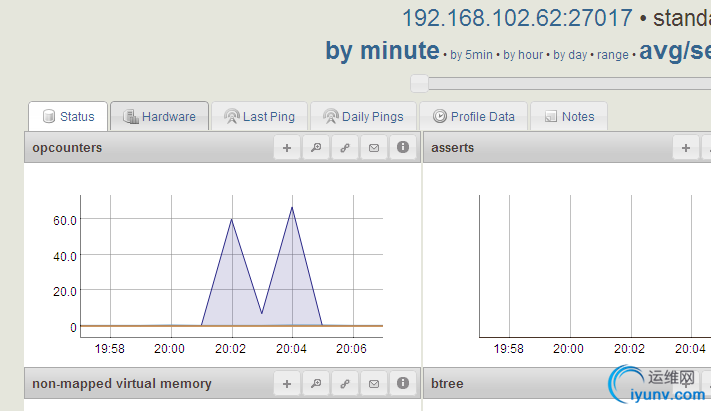Viewport: 711px width, 411px height.
Task: Click the btree panel title
Action: coord(447,384)
